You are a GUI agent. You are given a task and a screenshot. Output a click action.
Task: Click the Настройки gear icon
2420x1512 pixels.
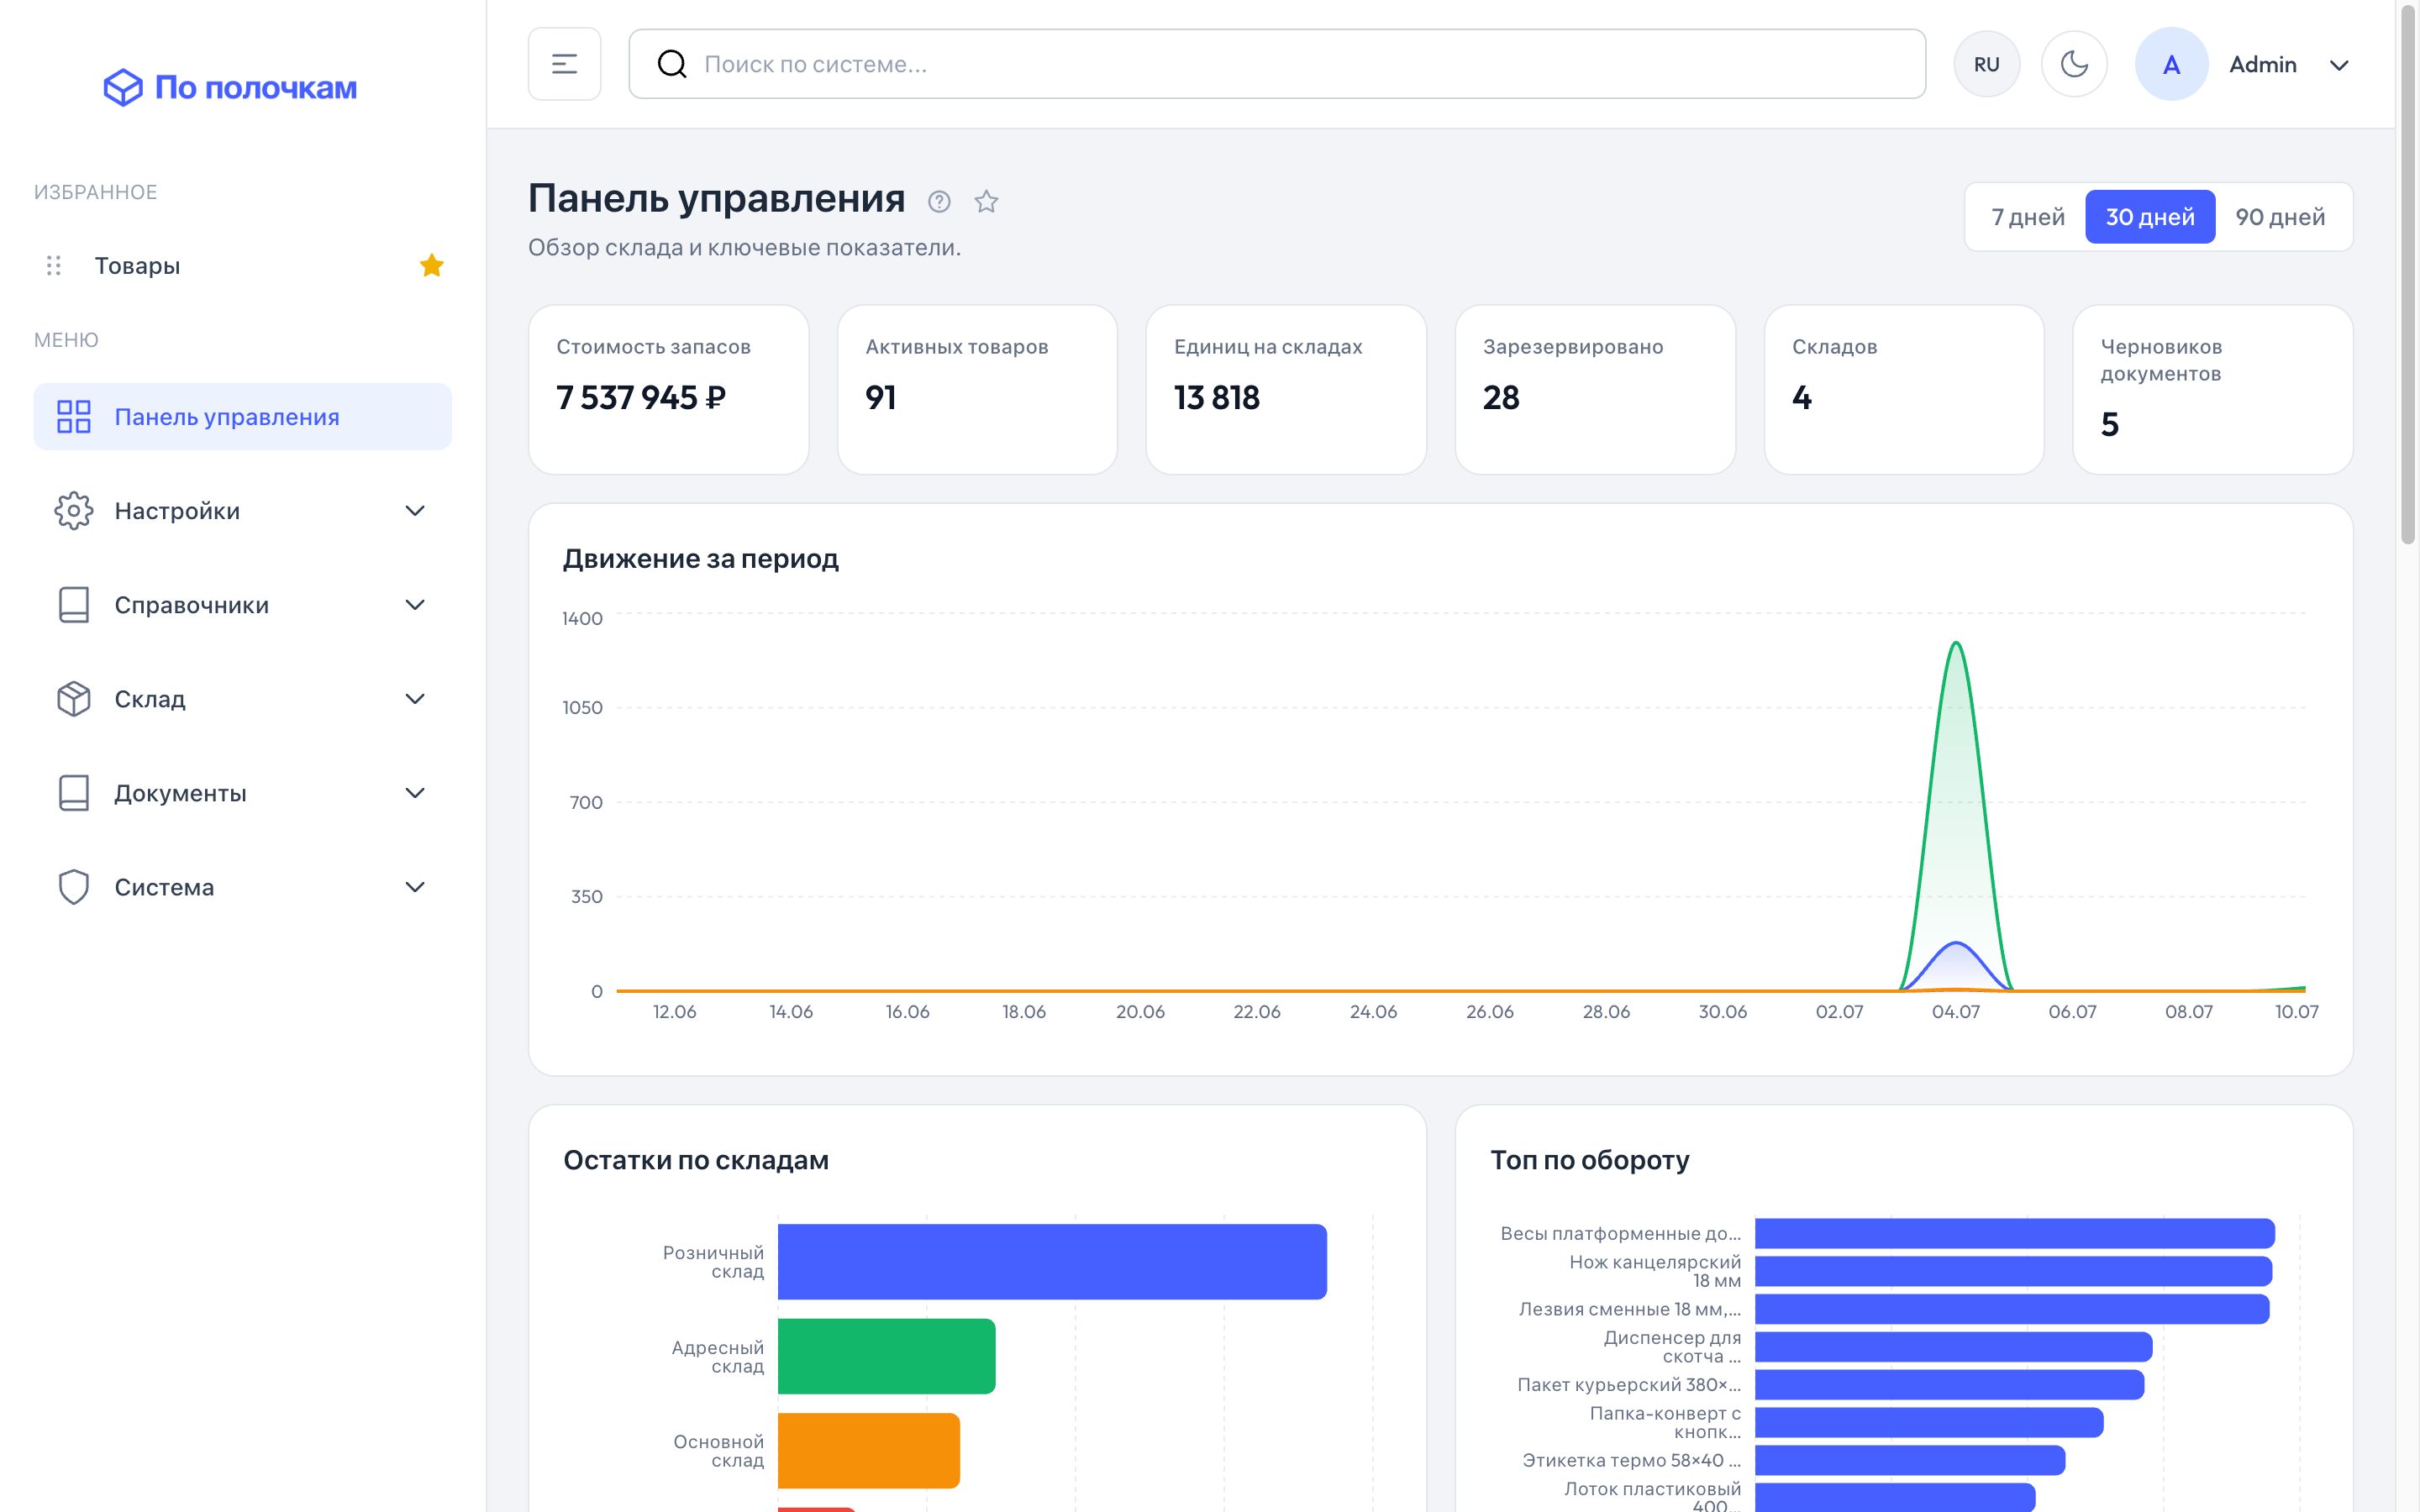coord(73,510)
